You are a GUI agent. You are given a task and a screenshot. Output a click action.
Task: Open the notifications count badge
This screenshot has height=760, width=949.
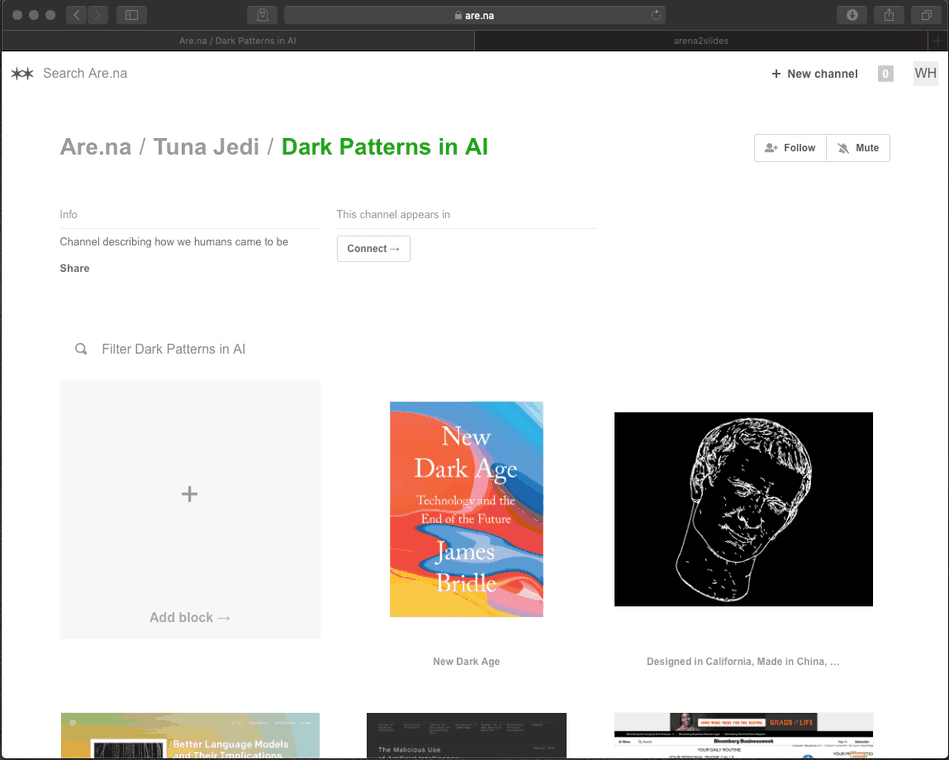tap(885, 74)
